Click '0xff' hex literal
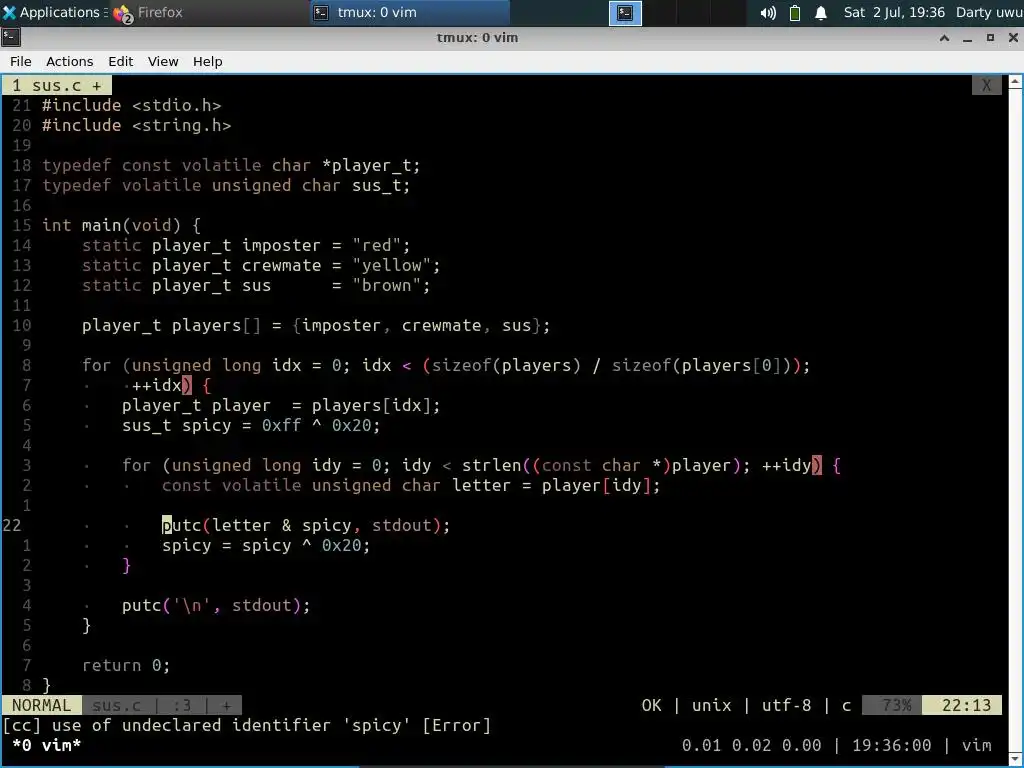The image size is (1024, 768). [x=281, y=425]
